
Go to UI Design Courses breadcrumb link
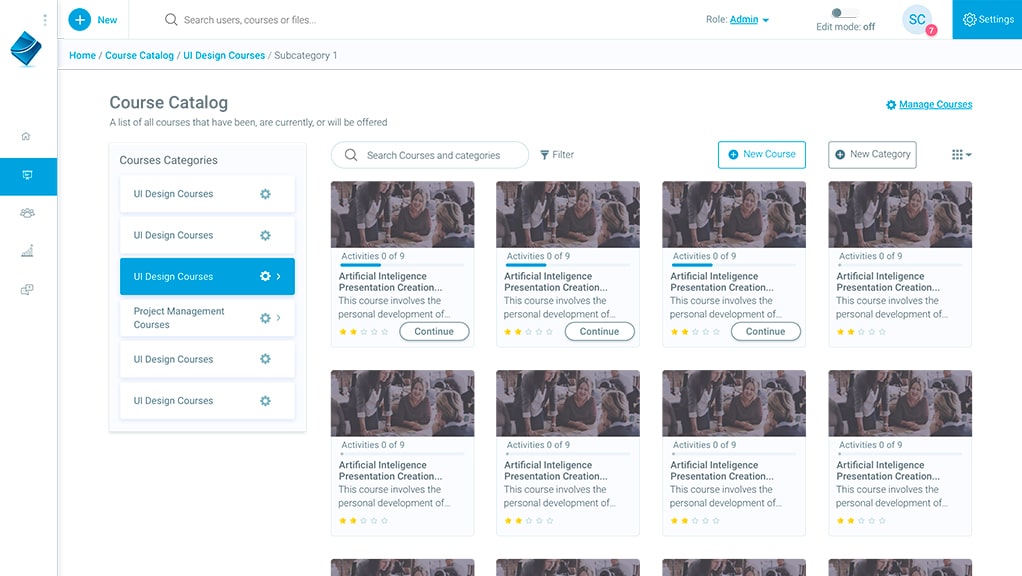tap(224, 55)
